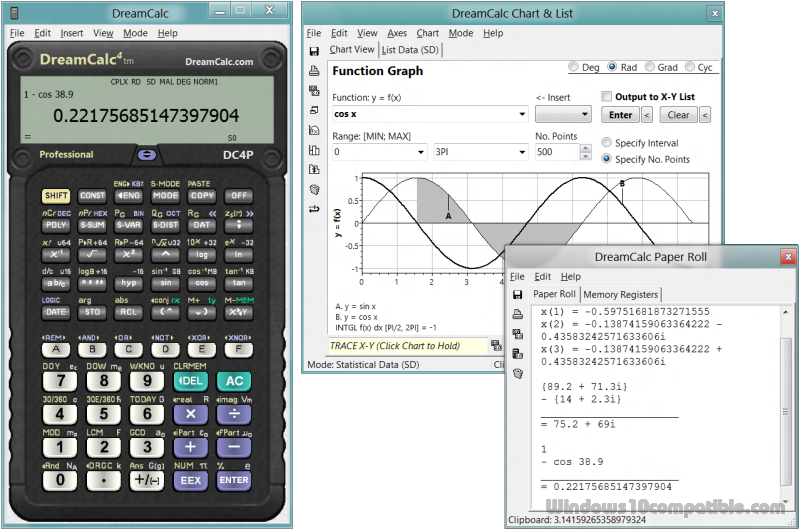Click the square root key on the calculator

(x=92, y=254)
